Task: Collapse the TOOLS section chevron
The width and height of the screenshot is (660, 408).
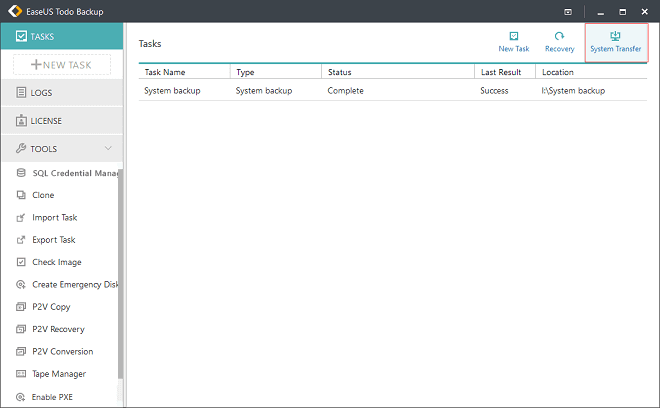Action: pyautogui.click(x=108, y=148)
